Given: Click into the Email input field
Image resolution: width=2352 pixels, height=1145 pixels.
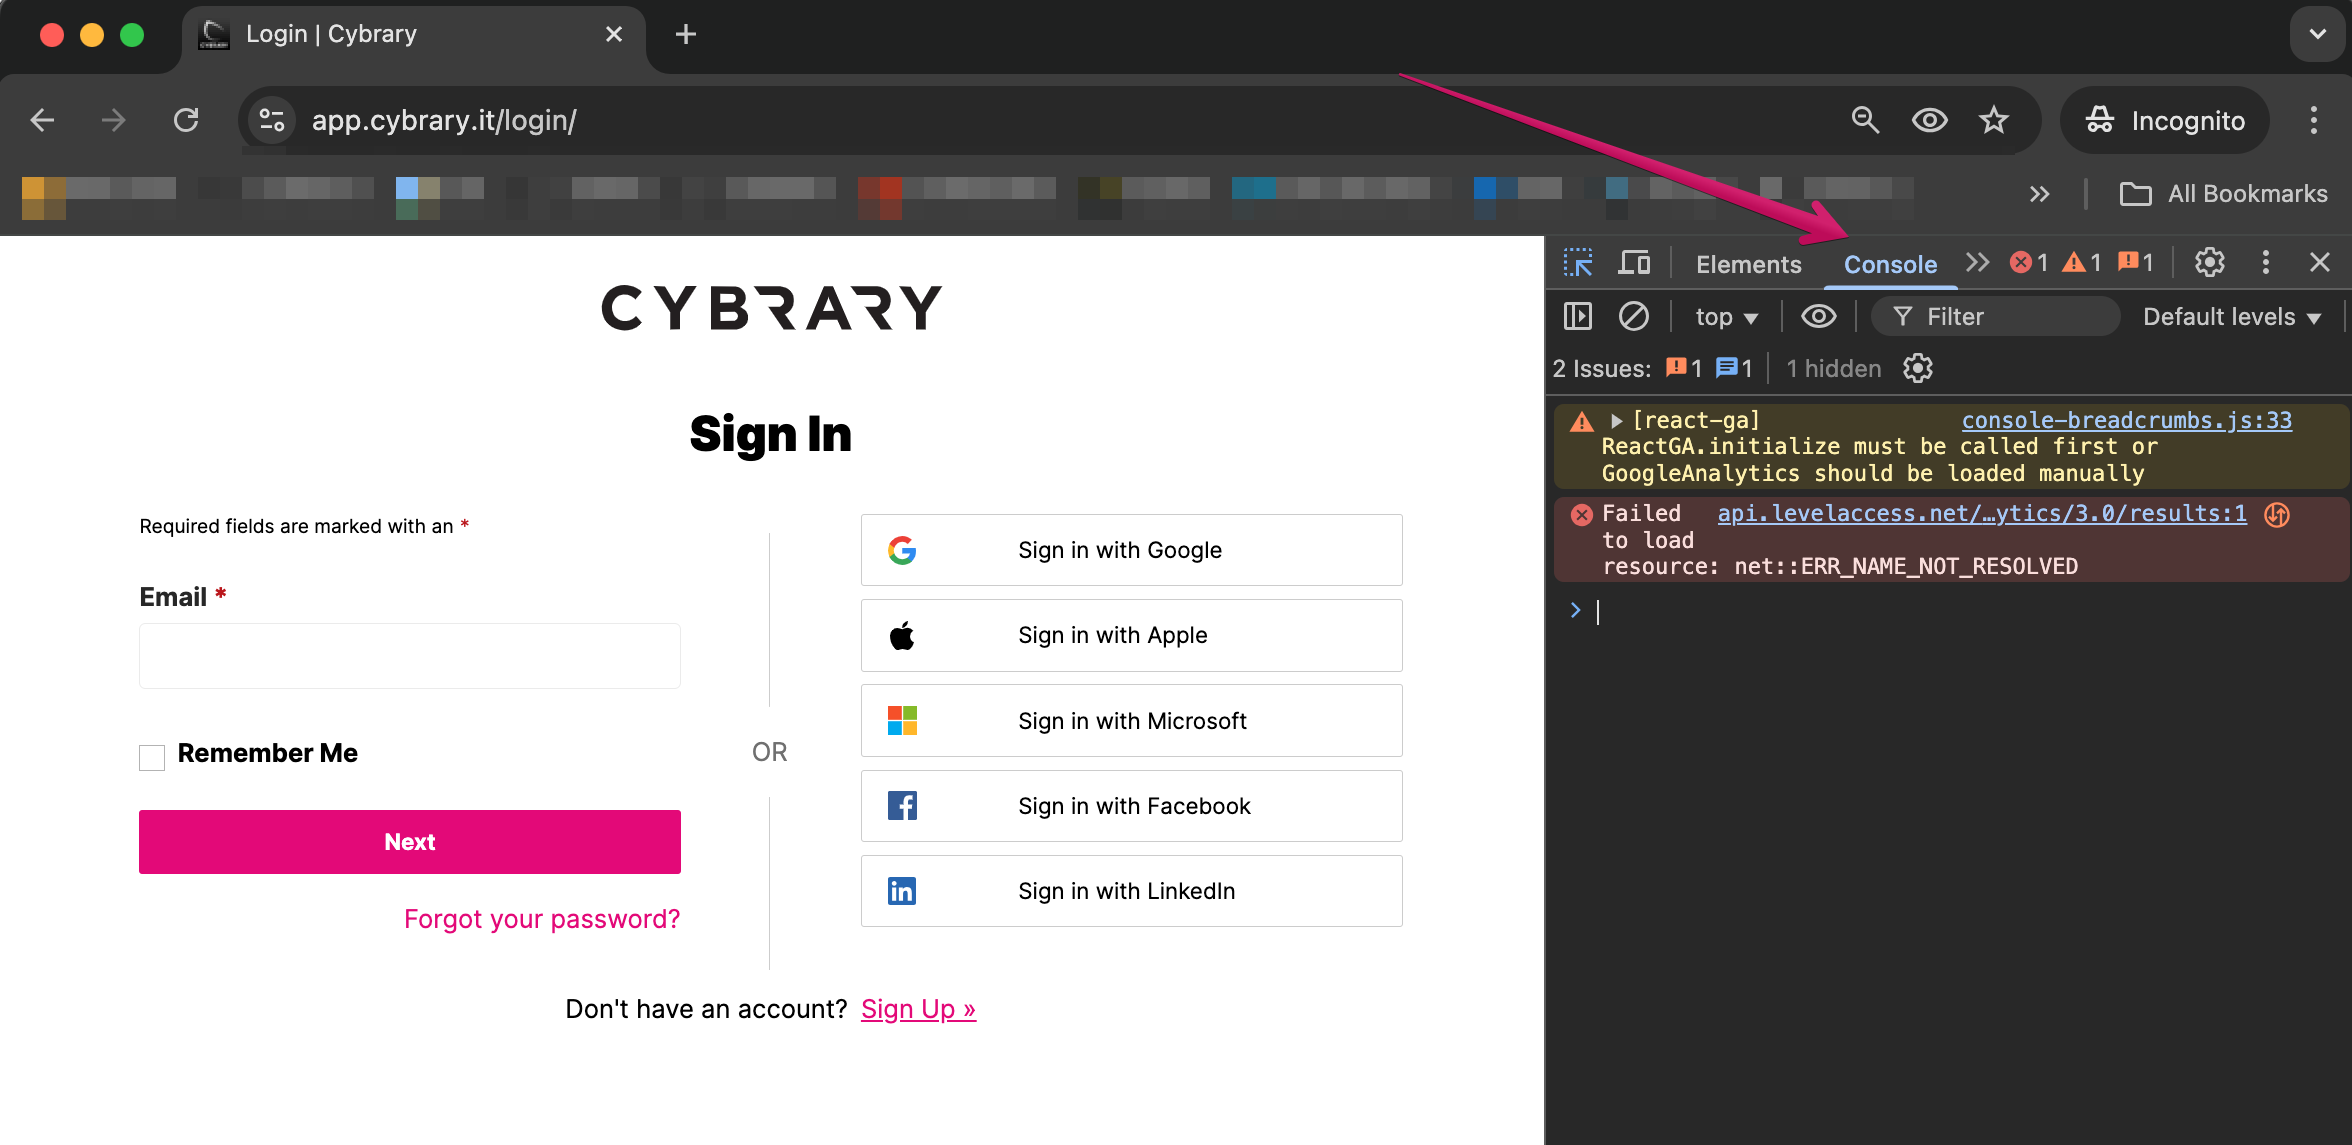Looking at the screenshot, I should click(x=410, y=656).
